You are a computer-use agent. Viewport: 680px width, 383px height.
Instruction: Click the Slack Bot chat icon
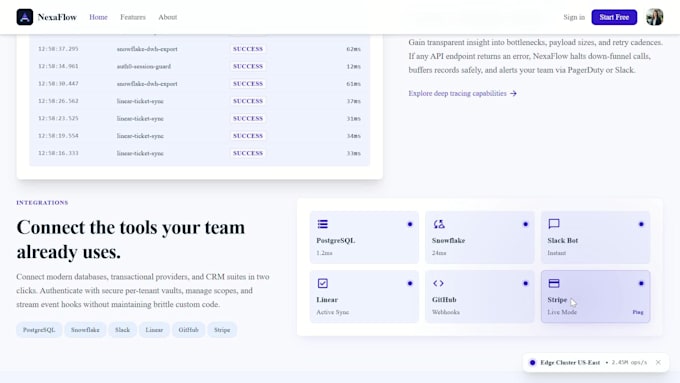pyautogui.click(x=554, y=224)
